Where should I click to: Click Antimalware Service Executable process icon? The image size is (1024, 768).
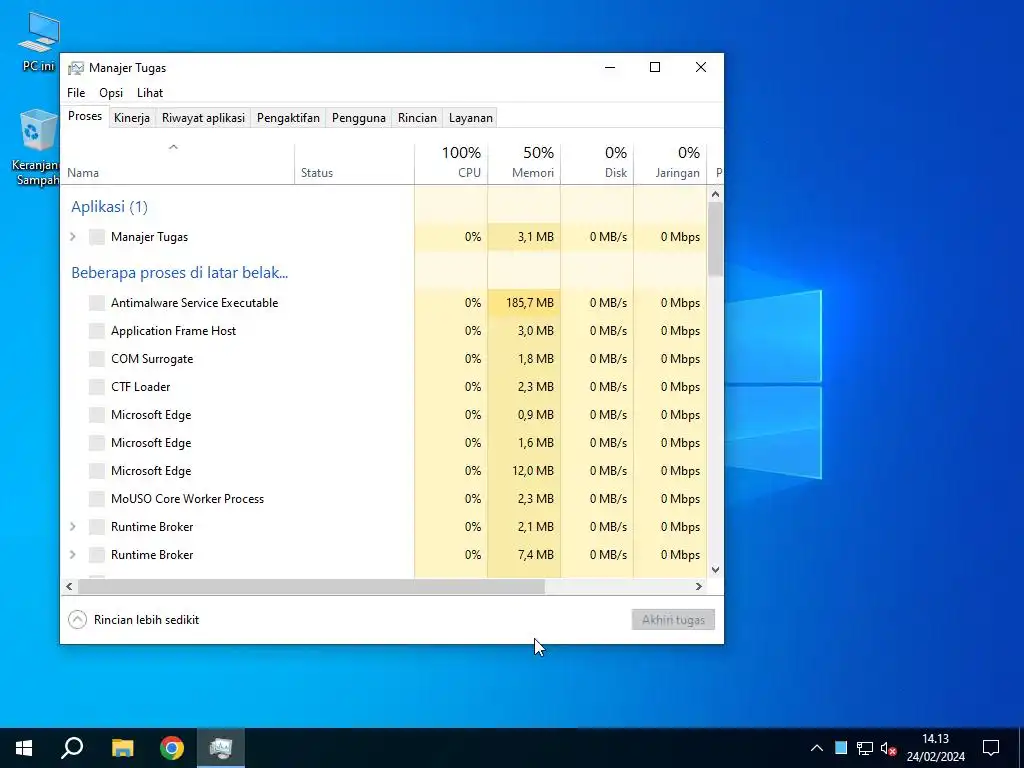[97, 303]
